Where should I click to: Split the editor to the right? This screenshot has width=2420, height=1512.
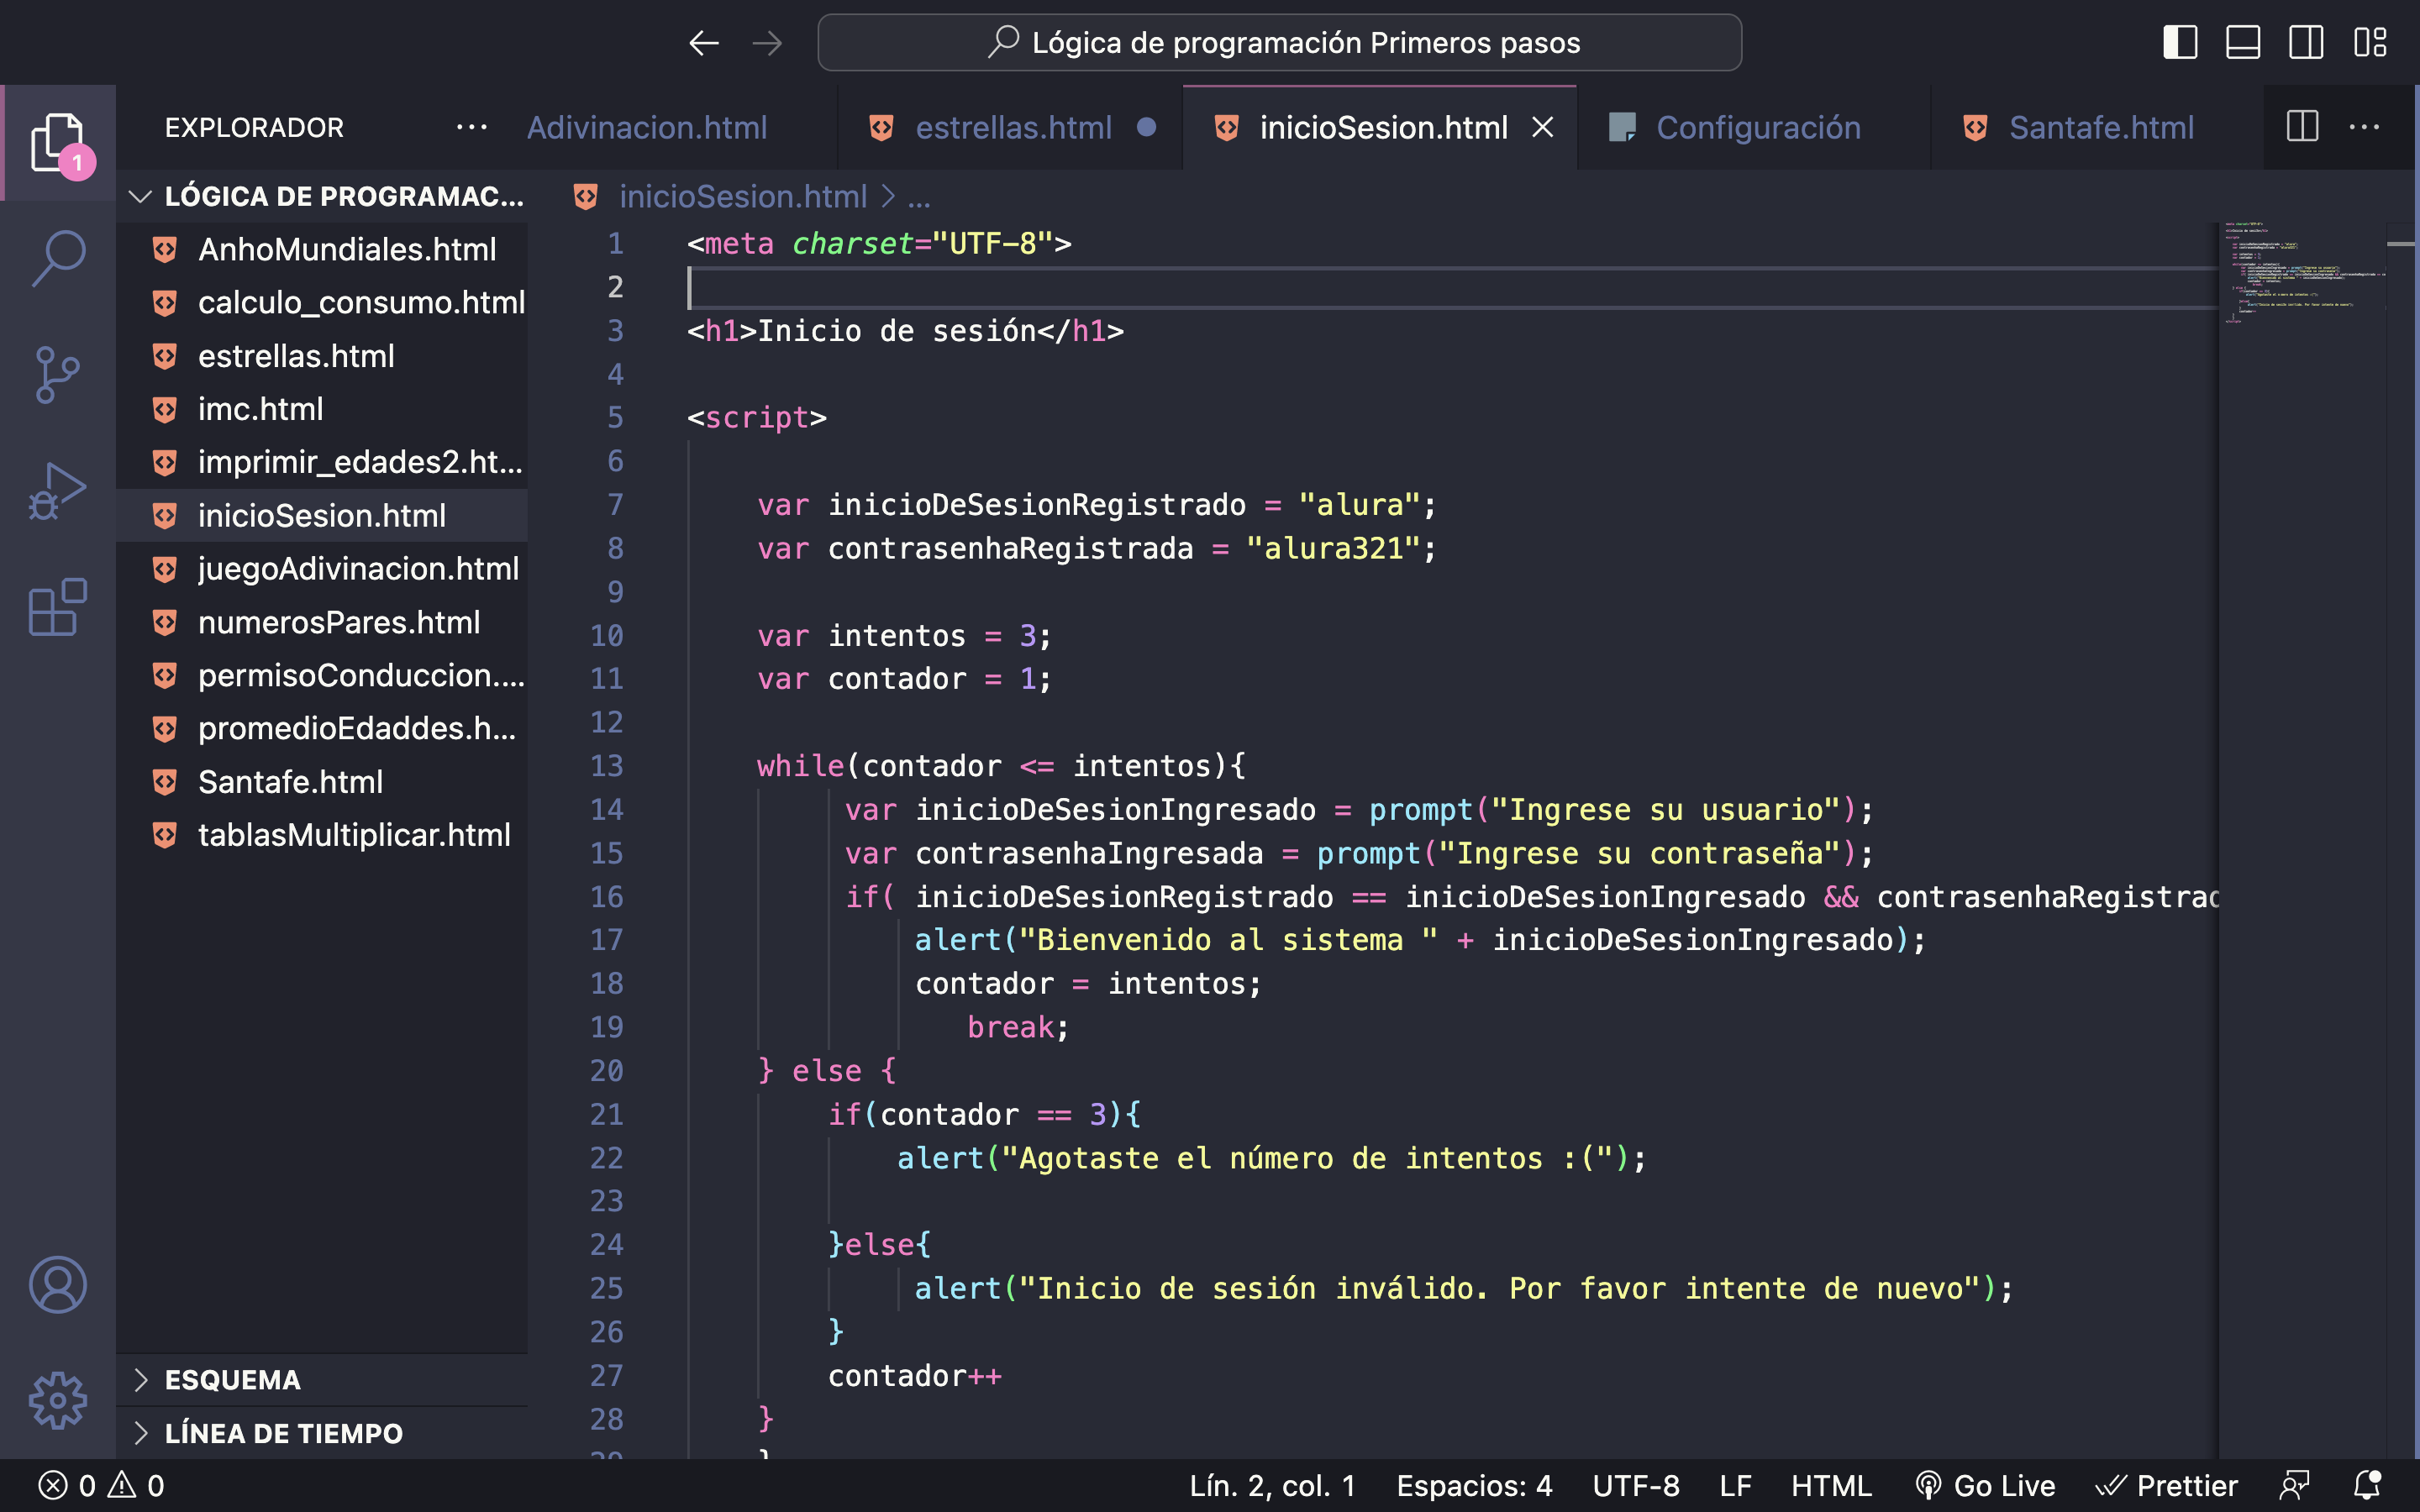[x=2302, y=126]
